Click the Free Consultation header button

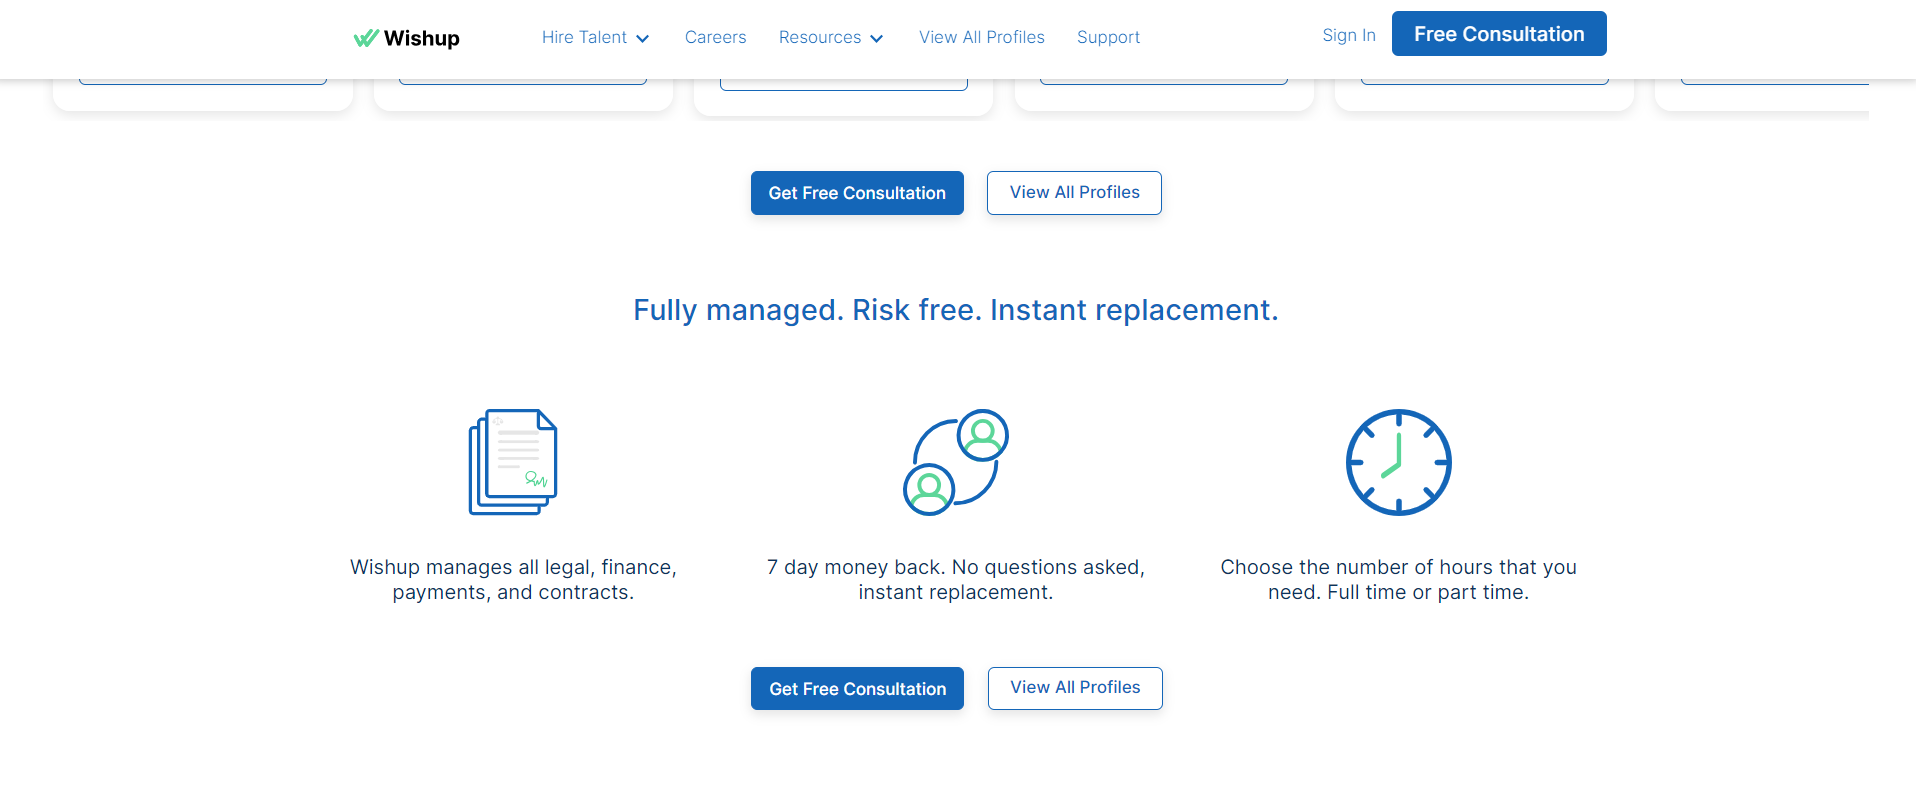[x=1499, y=34]
